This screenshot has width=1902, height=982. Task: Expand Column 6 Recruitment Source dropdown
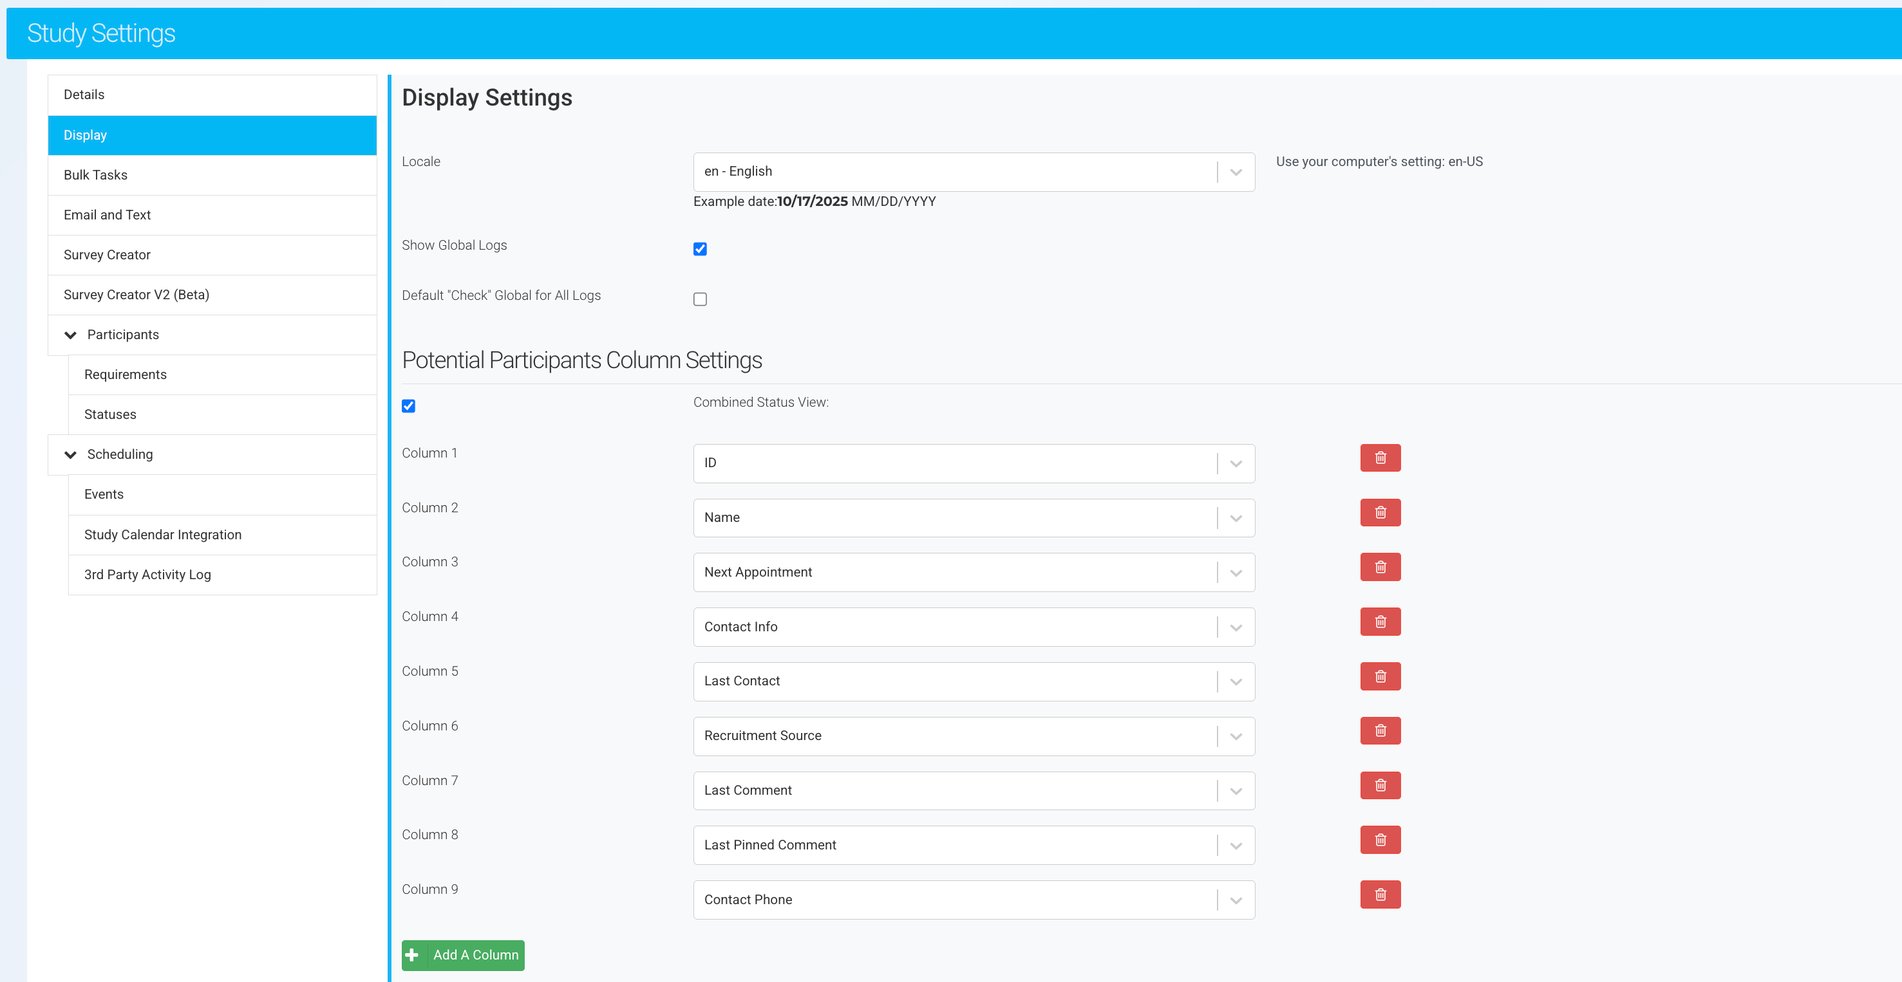click(974, 736)
